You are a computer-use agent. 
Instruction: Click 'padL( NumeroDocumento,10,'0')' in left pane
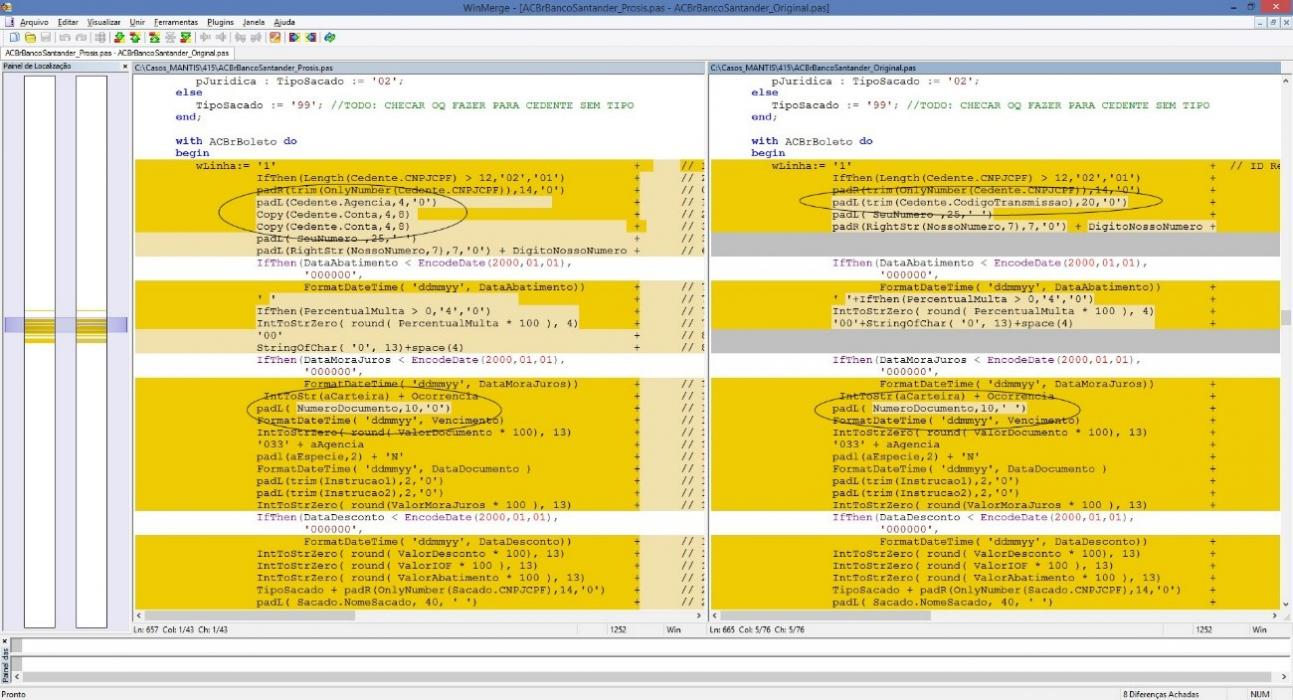pyautogui.click(x=355, y=408)
